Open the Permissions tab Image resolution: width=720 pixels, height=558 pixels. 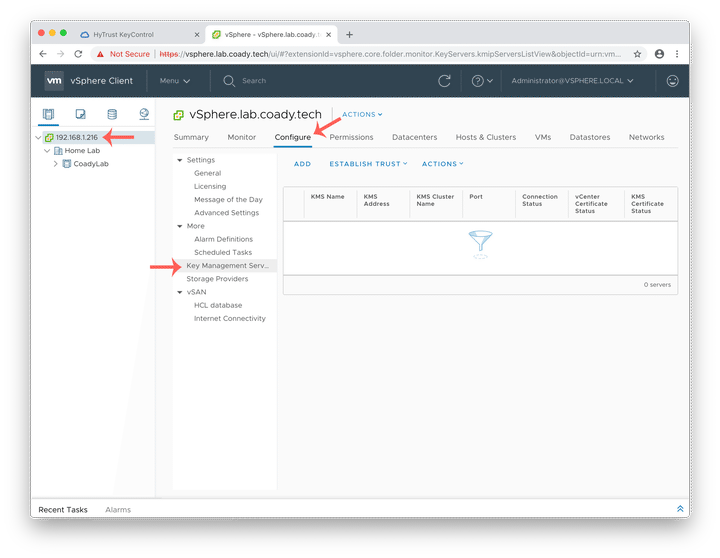pos(351,137)
